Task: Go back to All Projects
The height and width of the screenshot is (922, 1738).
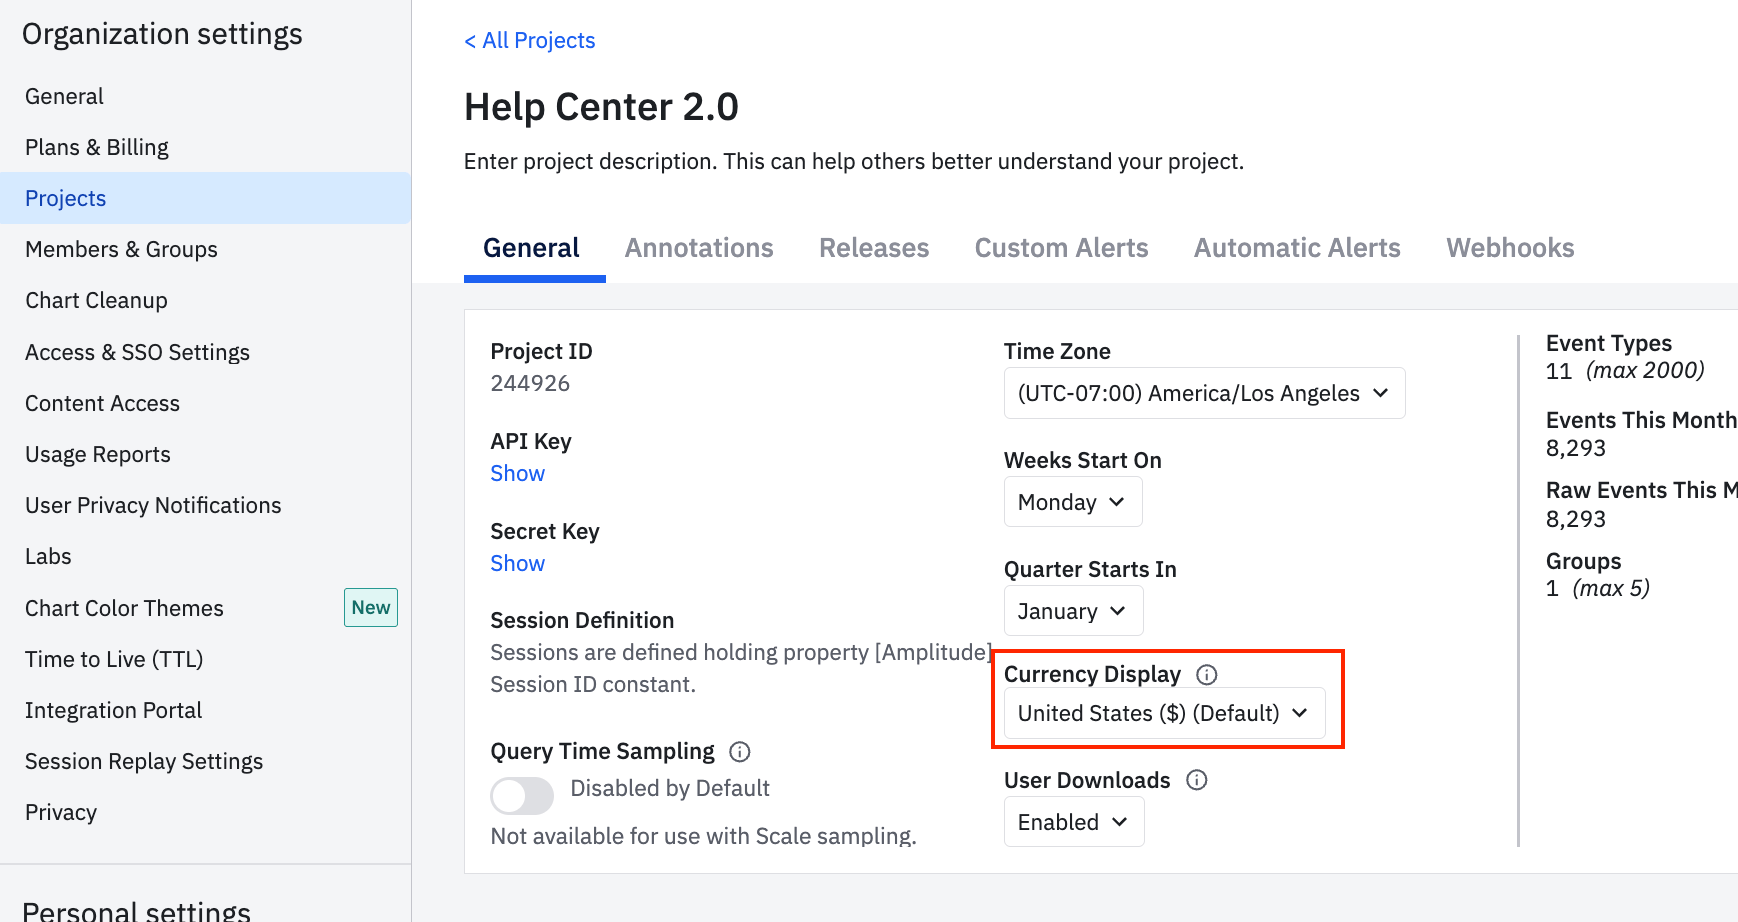Action: 530,41
